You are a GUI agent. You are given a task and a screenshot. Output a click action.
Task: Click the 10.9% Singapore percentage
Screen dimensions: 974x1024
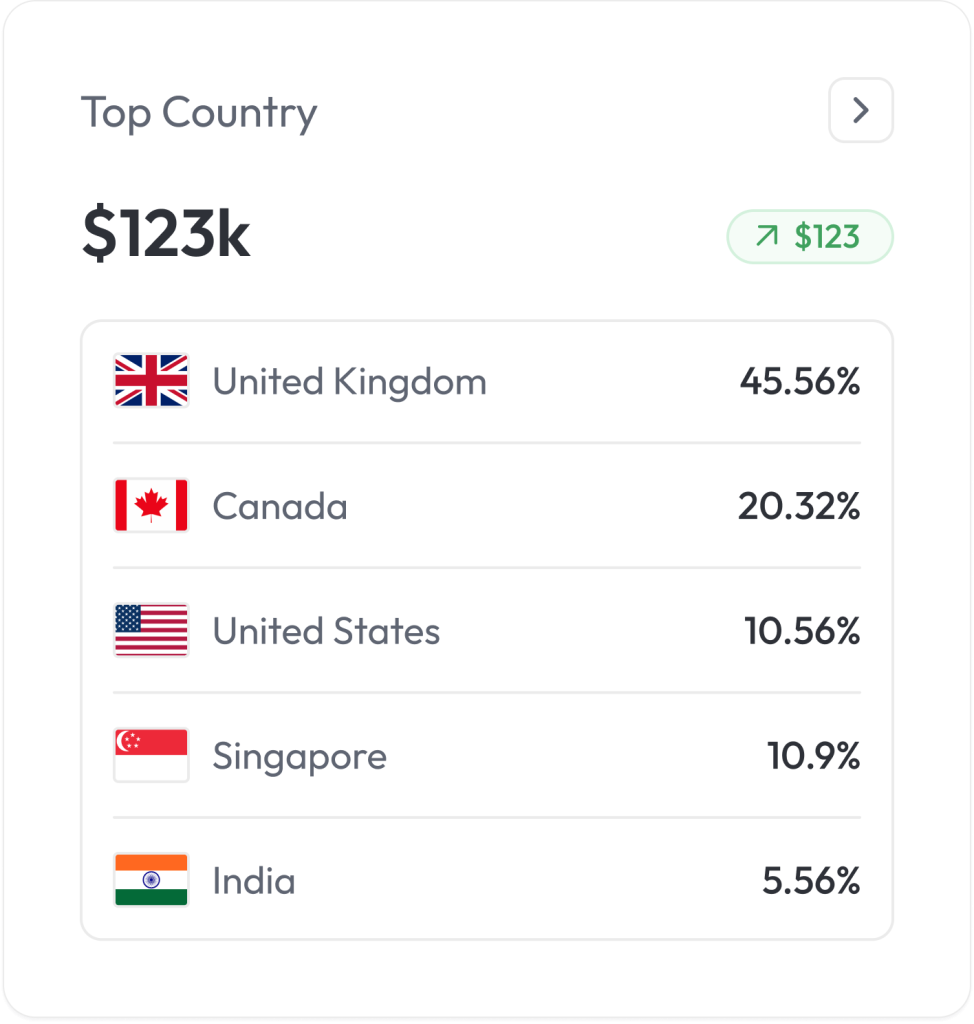[x=814, y=757]
